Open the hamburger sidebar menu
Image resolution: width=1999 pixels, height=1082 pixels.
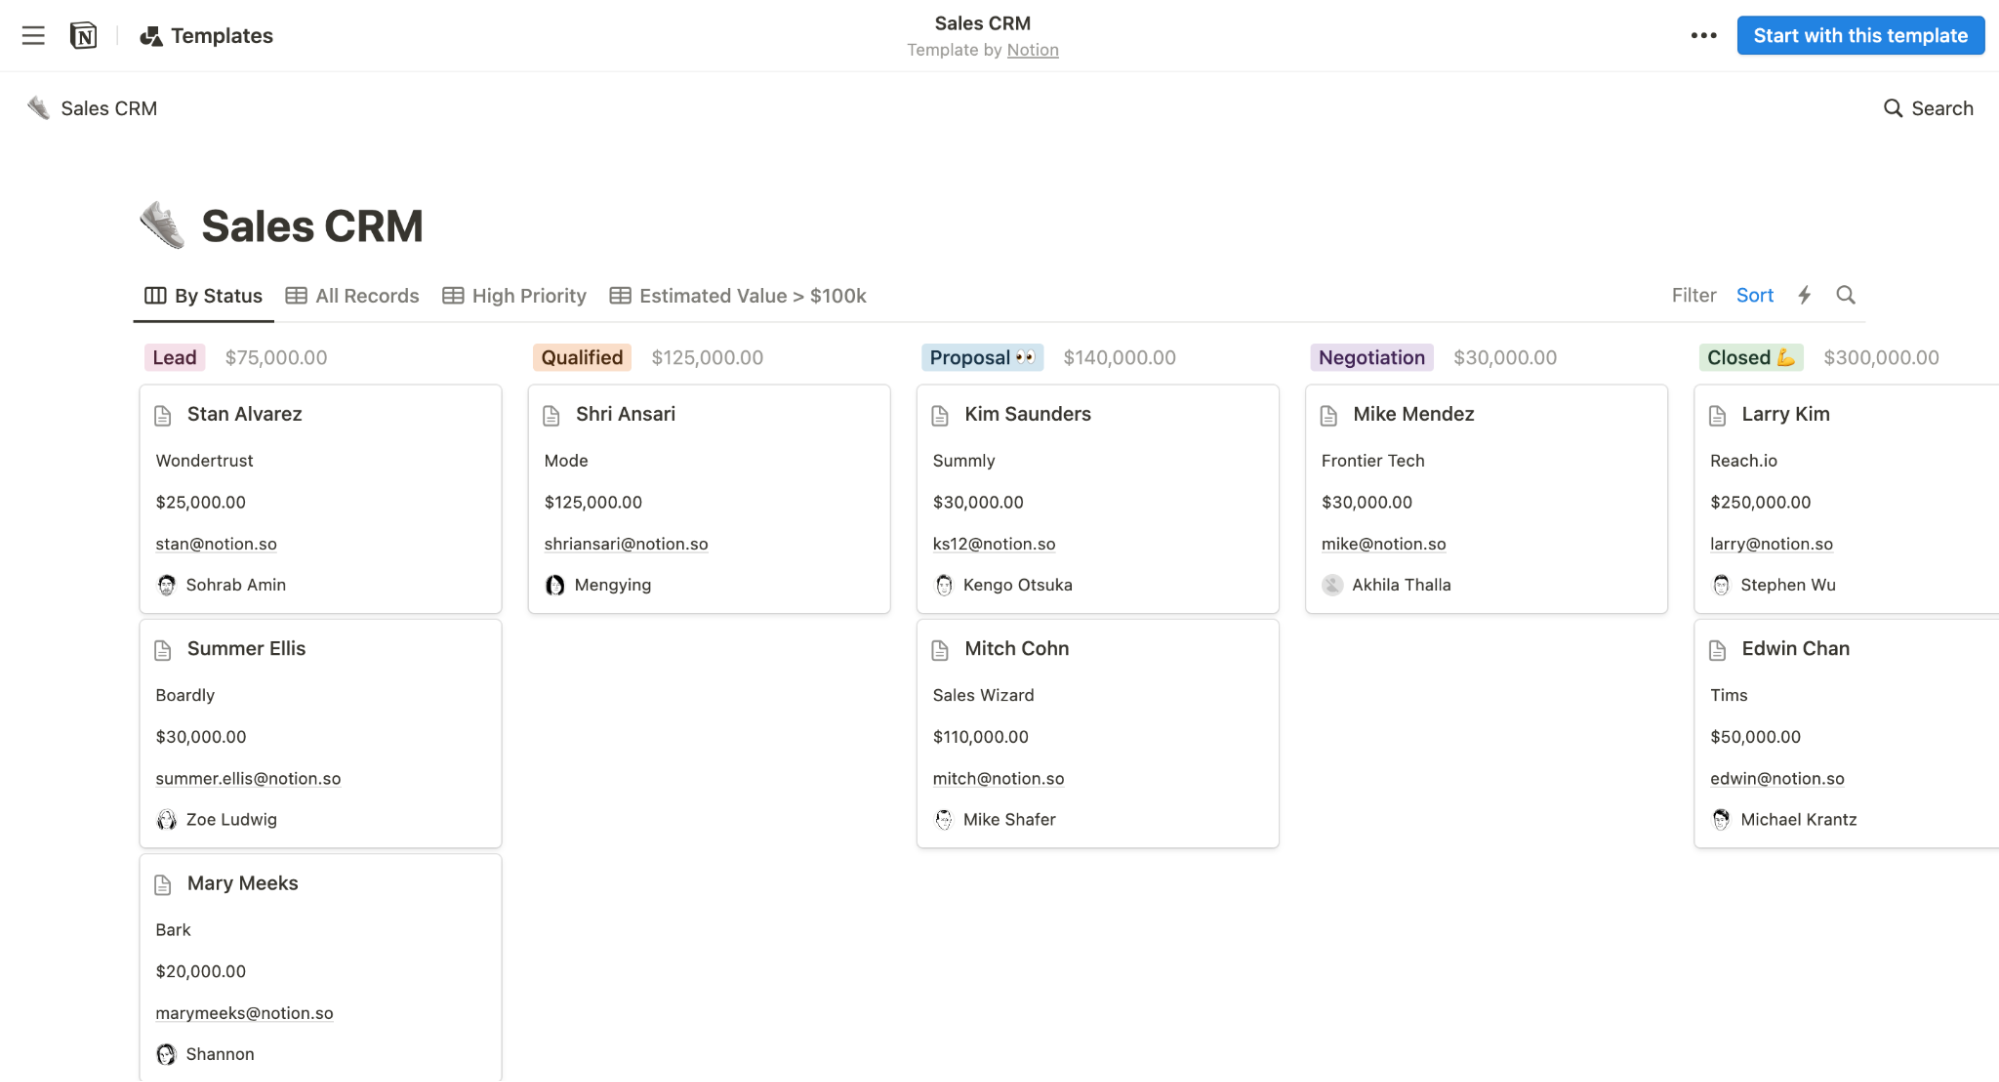[33, 36]
